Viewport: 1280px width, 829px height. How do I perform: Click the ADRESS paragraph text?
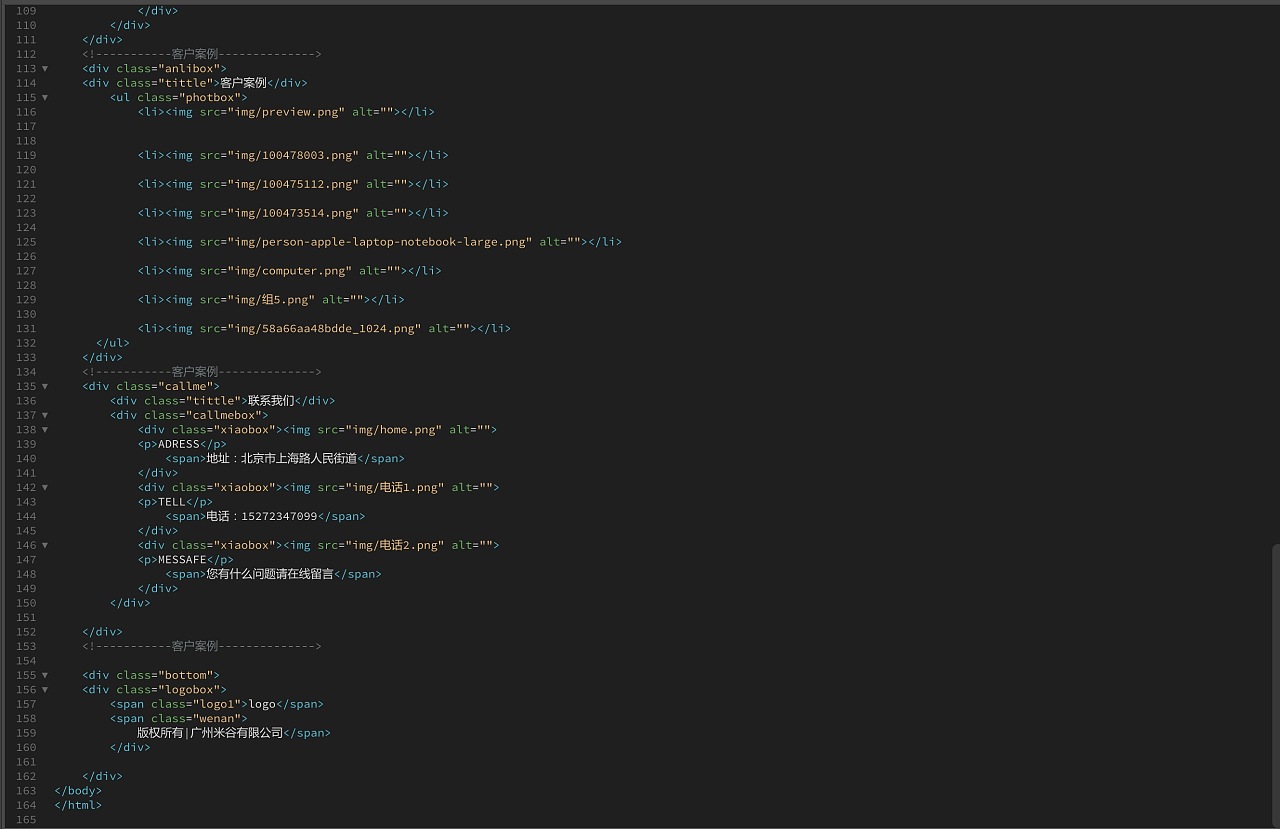tap(179, 445)
